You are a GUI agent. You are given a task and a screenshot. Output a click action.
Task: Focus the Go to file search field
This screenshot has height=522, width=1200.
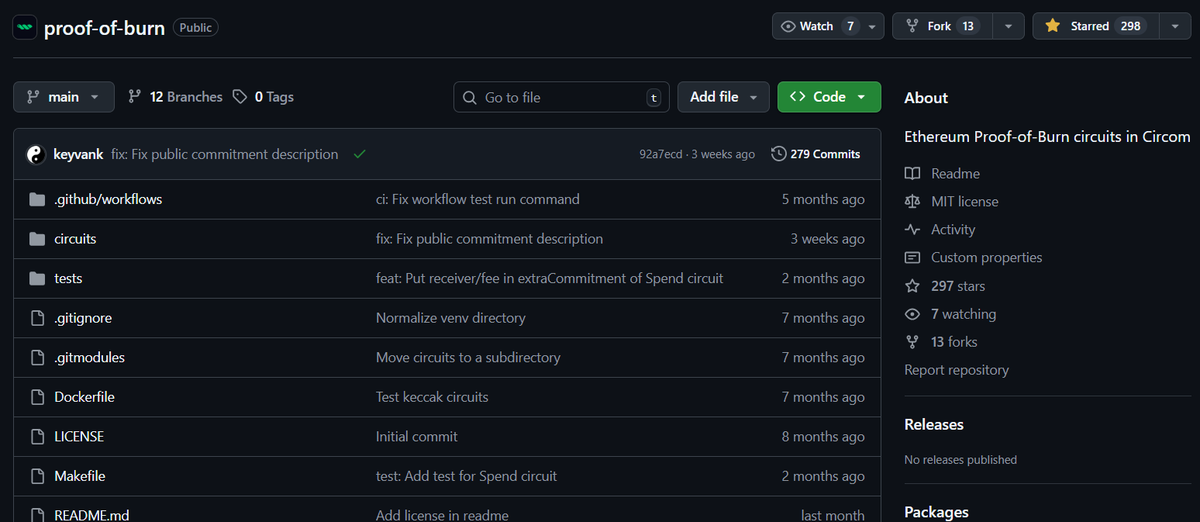point(561,97)
